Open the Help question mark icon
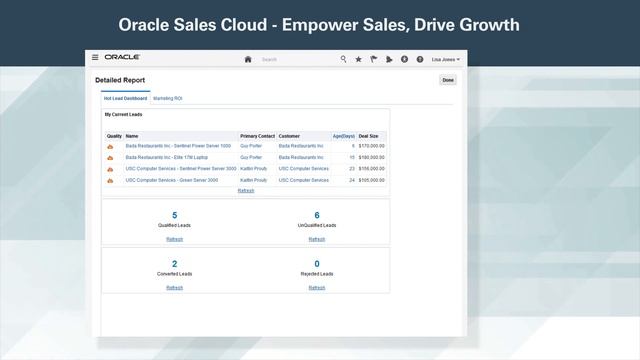 click(x=420, y=59)
